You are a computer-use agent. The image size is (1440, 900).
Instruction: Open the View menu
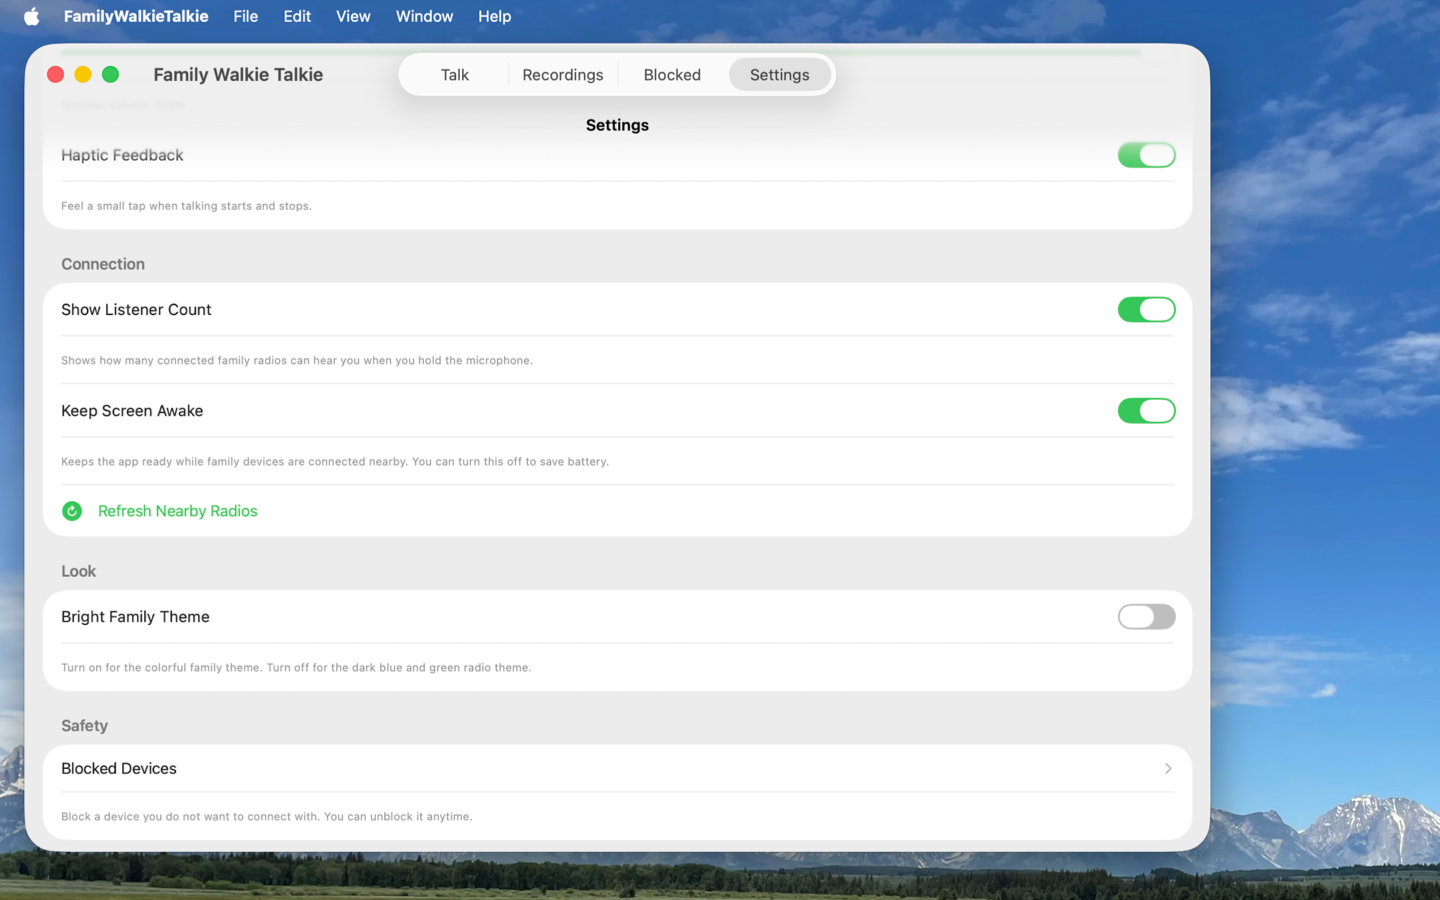[x=353, y=16]
